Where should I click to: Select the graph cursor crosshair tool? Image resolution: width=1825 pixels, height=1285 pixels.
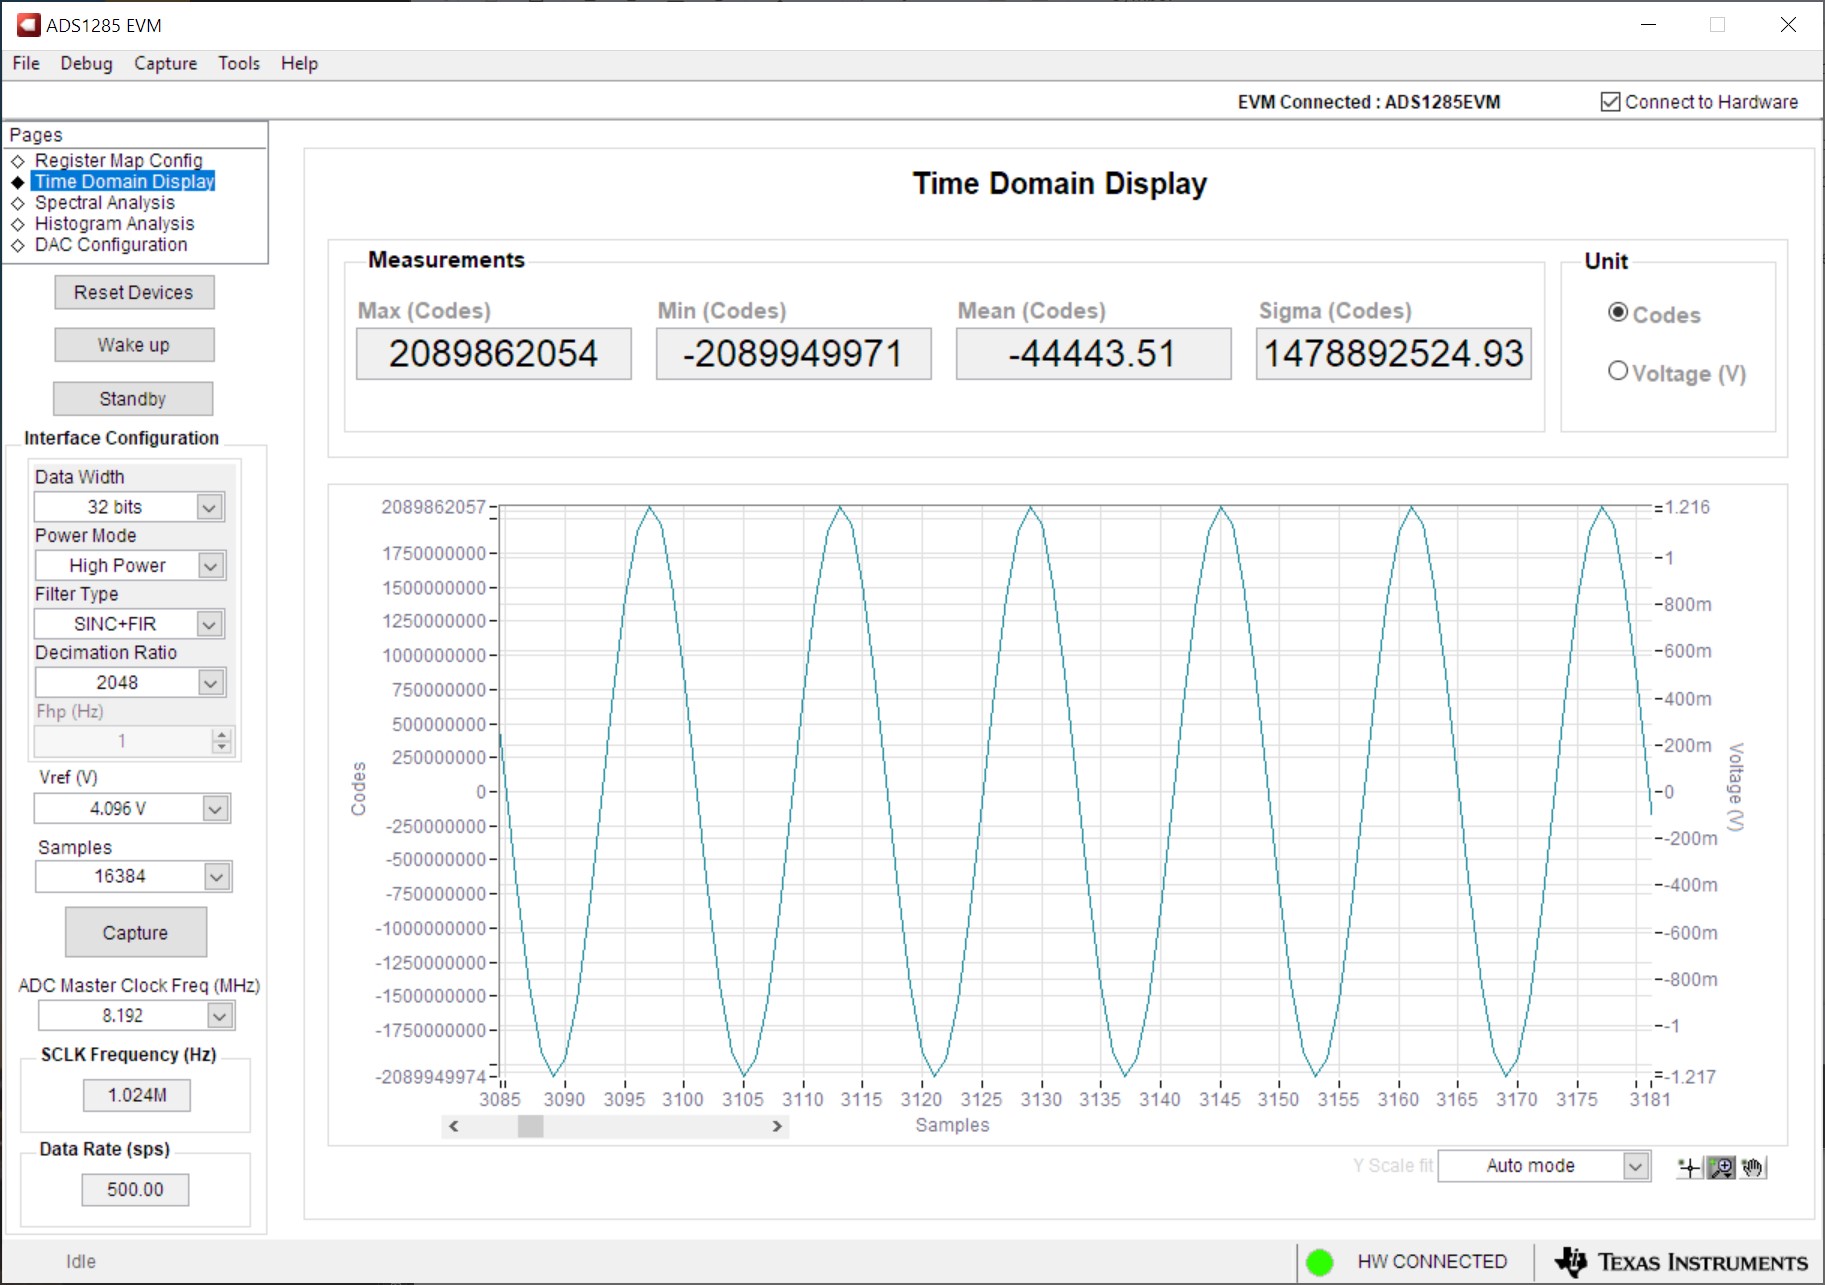[x=1690, y=1167]
